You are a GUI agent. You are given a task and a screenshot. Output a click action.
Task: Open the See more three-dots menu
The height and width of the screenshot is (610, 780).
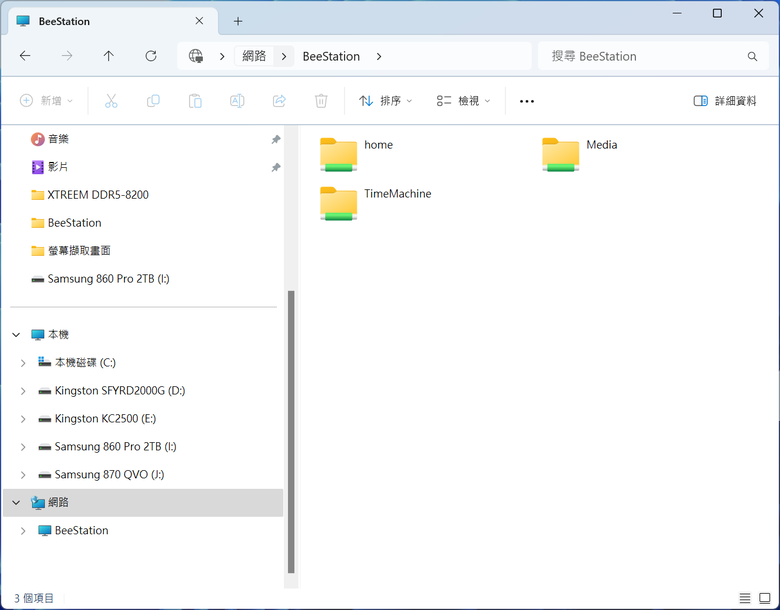[x=527, y=101]
